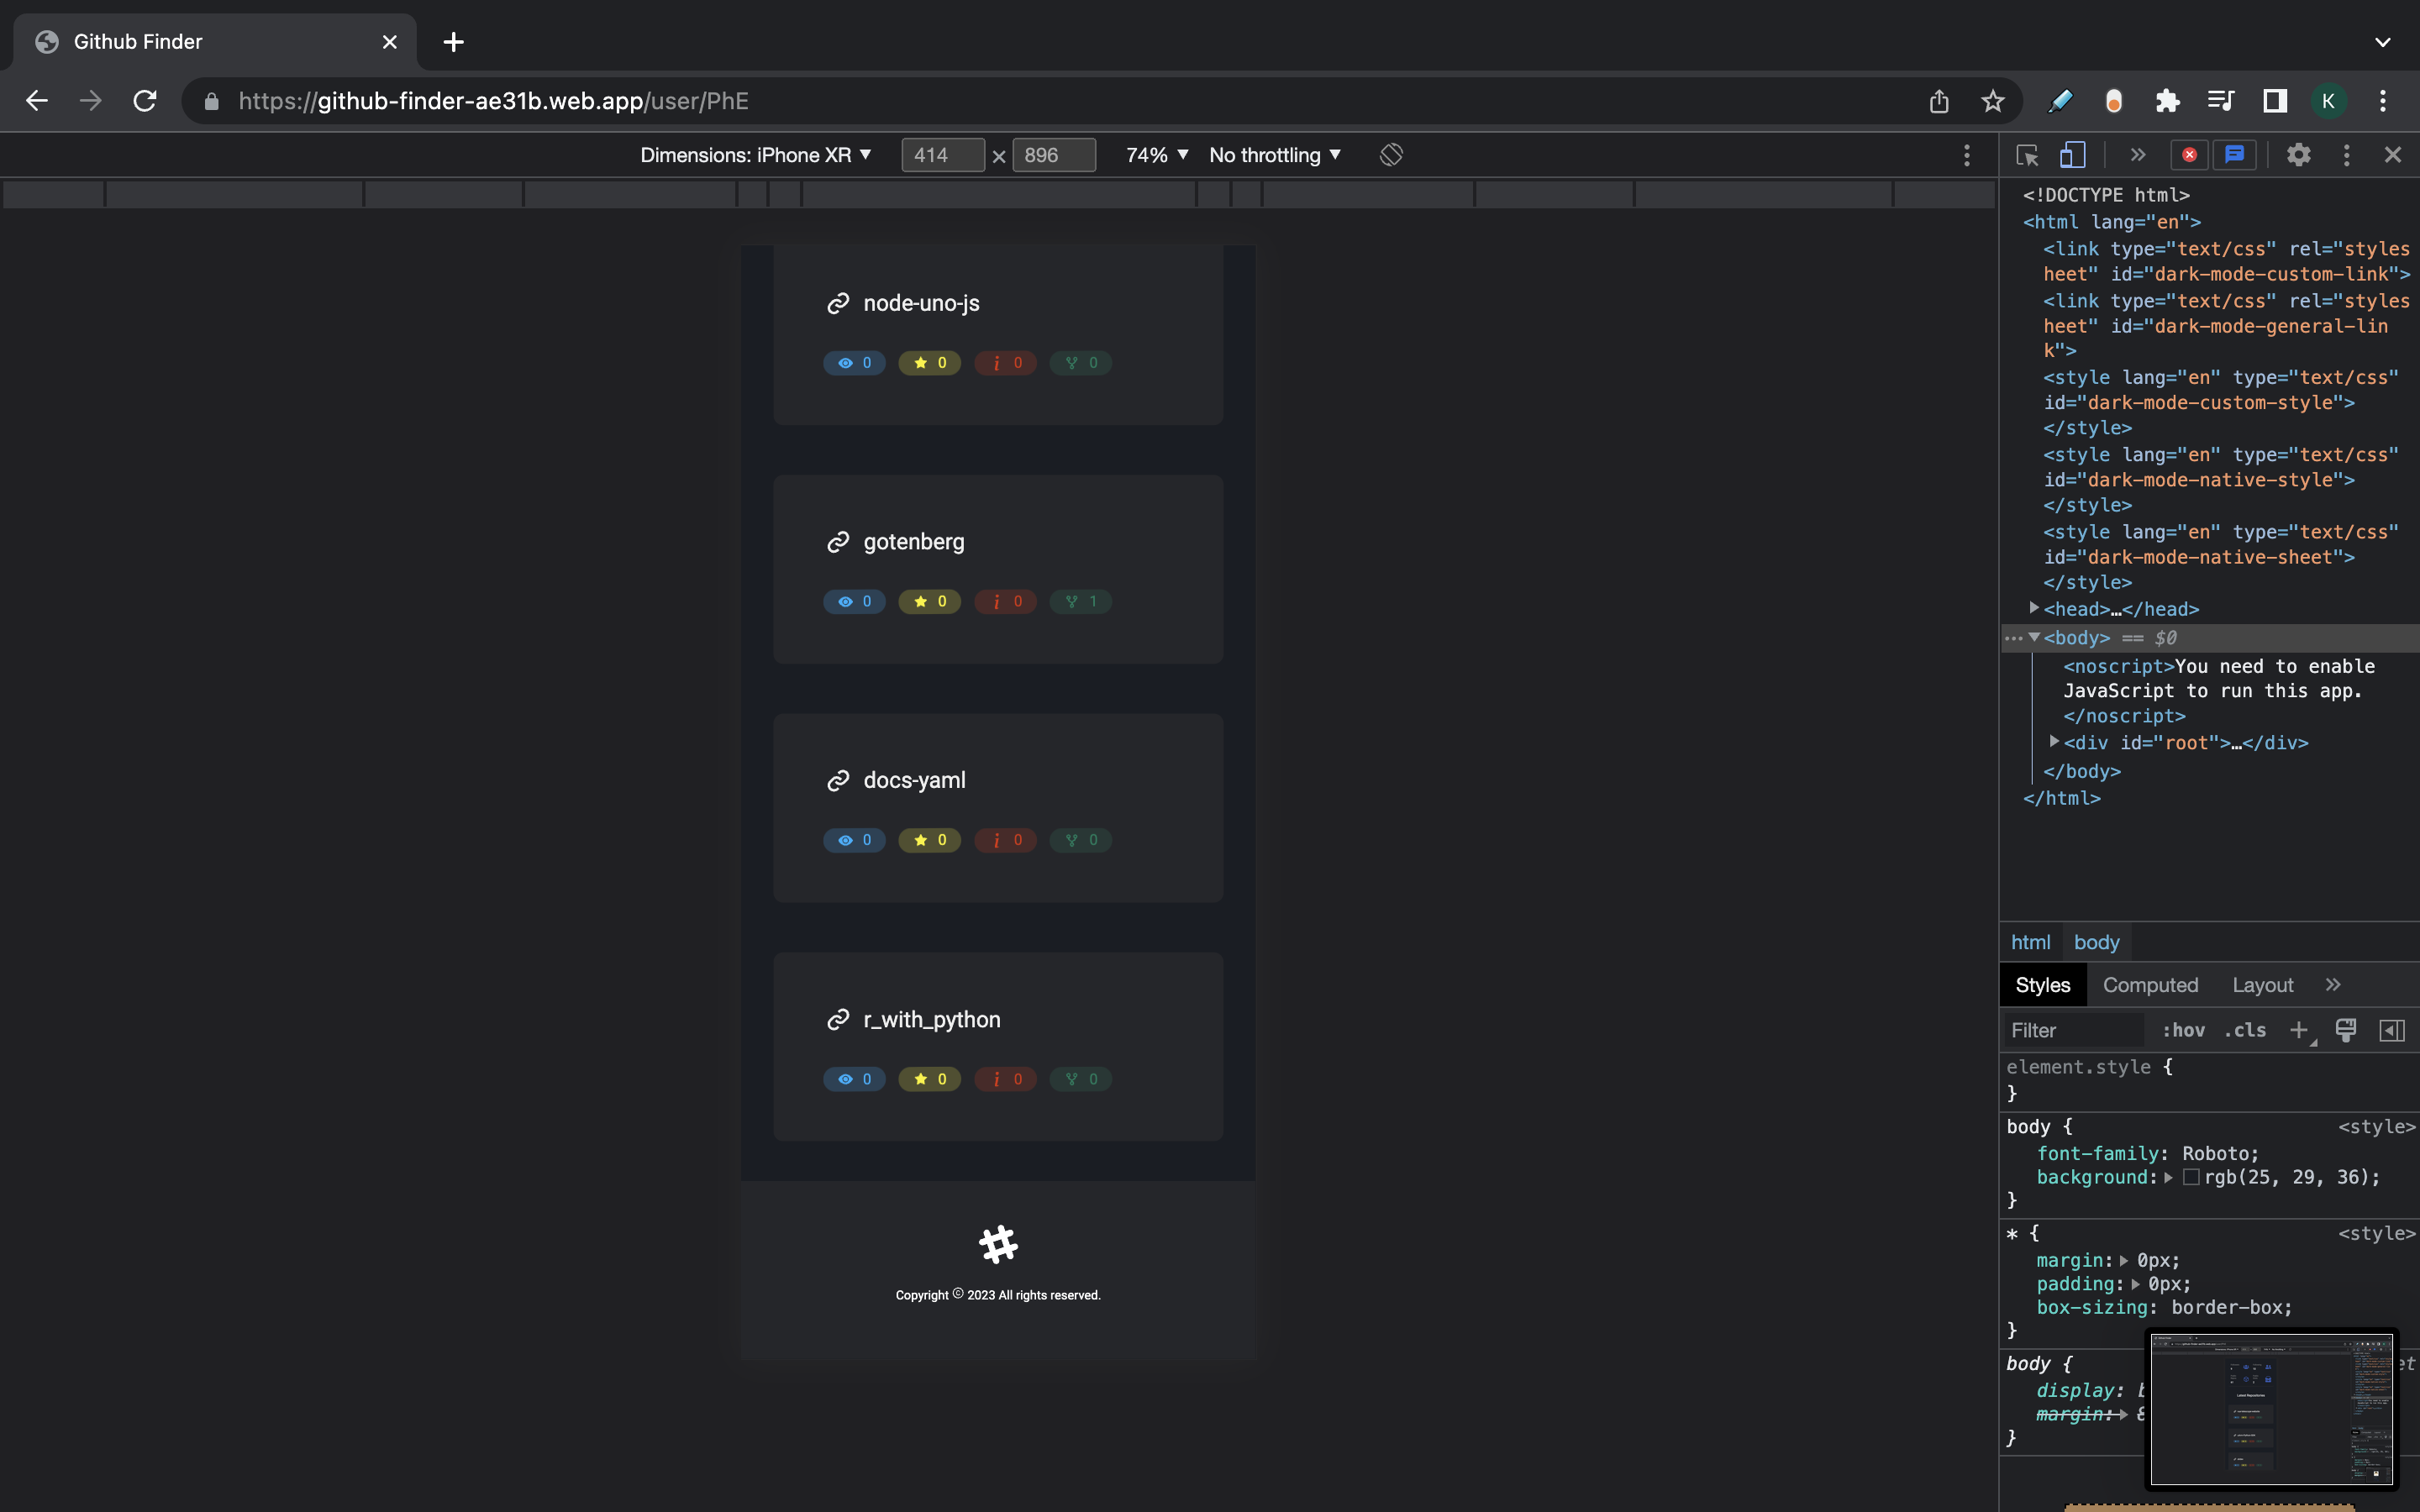This screenshot has height=1512, width=2420.
Task: Open DevTools settings gear
Action: pyautogui.click(x=2298, y=155)
